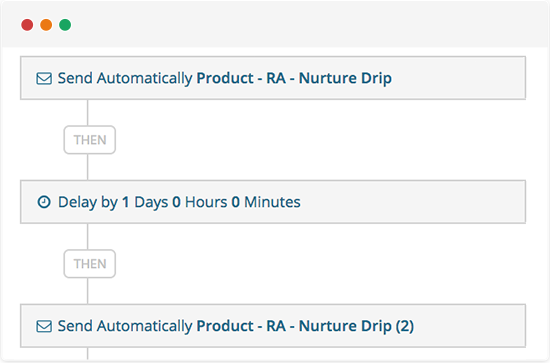The image size is (550, 363).
Task: Select the Delay by workflow step row
Action: [x=273, y=202]
